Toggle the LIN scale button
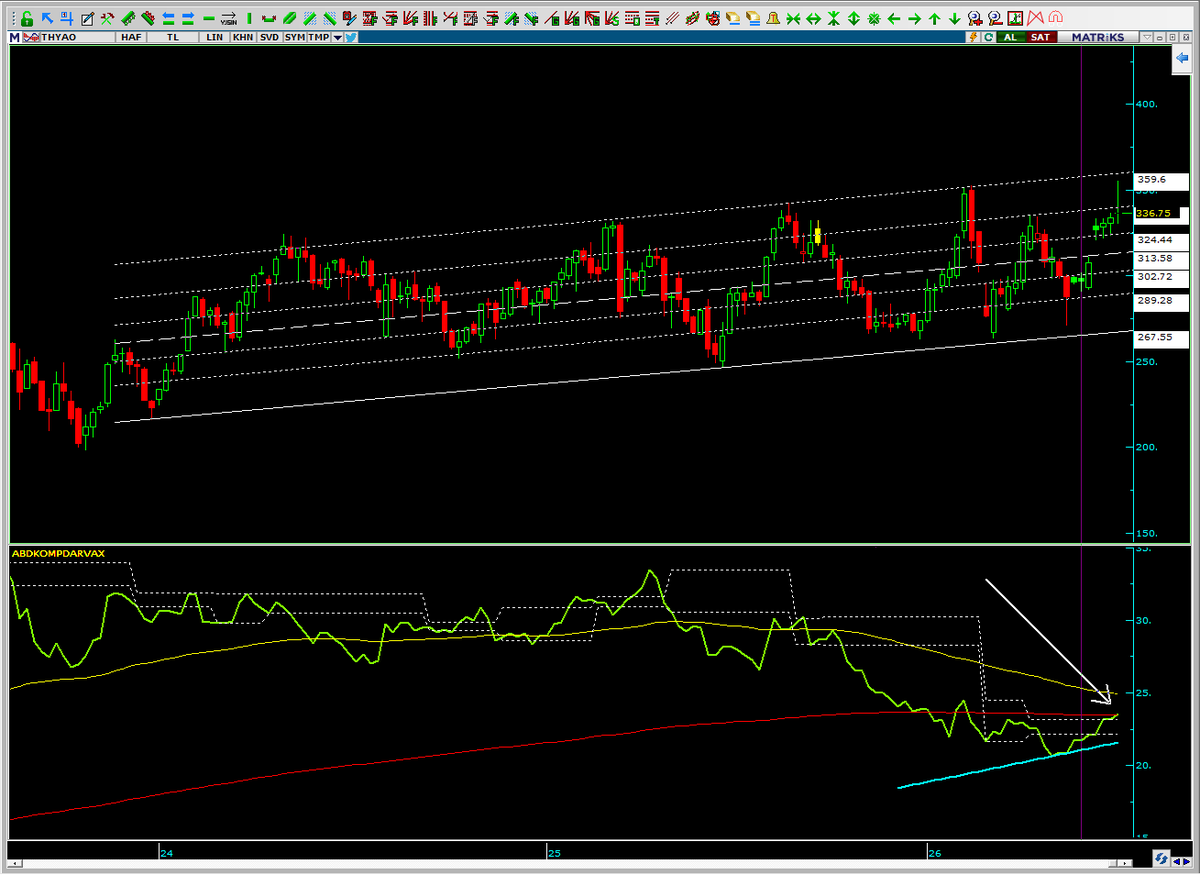The image size is (1200, 875). (215, 37)
